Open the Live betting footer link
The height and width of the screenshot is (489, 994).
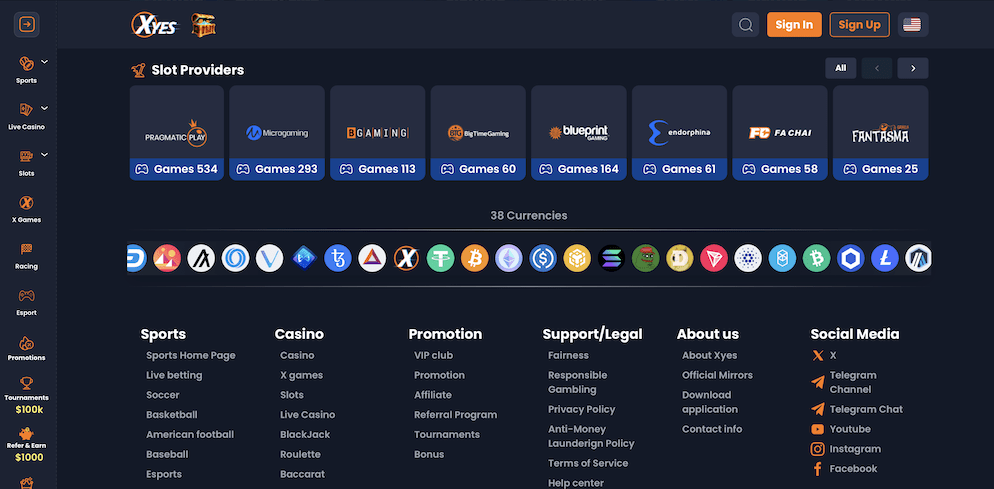click(x=174, y=375)
